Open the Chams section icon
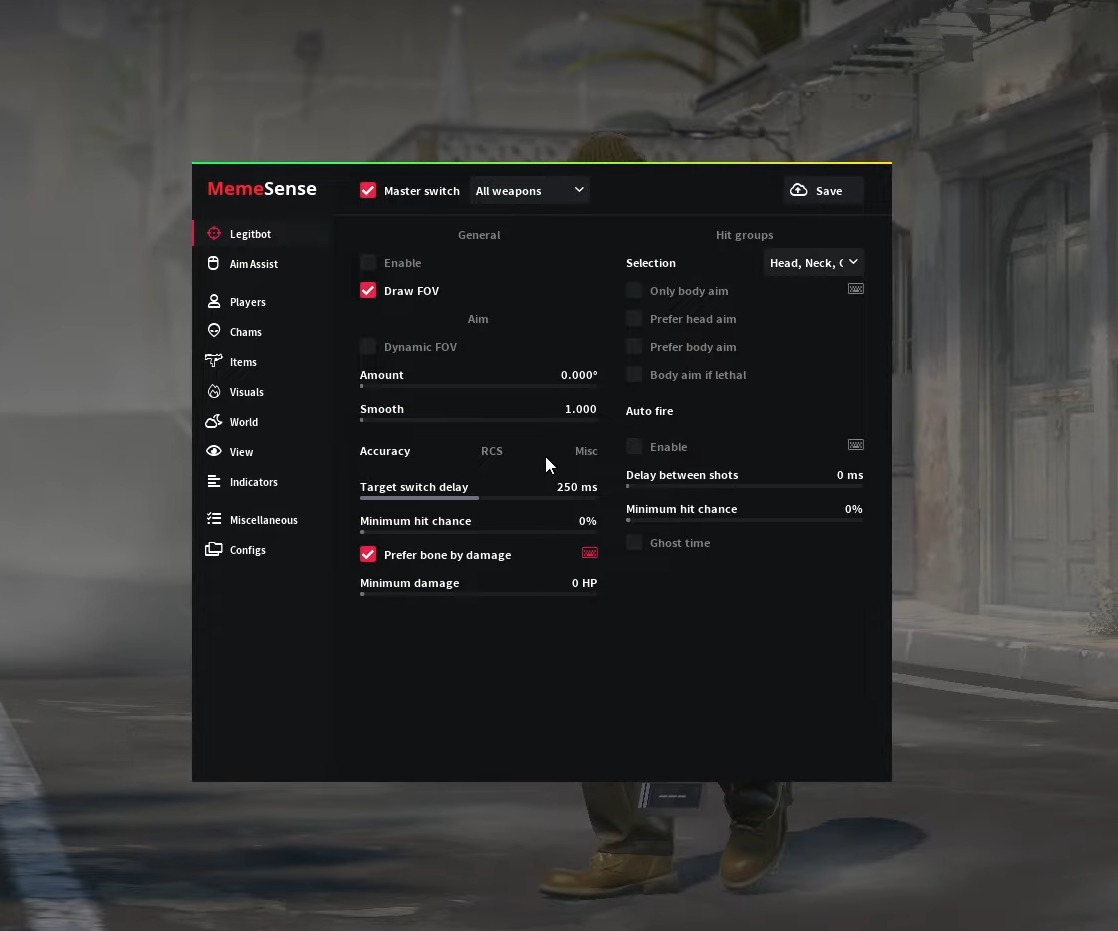The width and height of the screenshot is (1118, 931). click(x=213, y=332)
